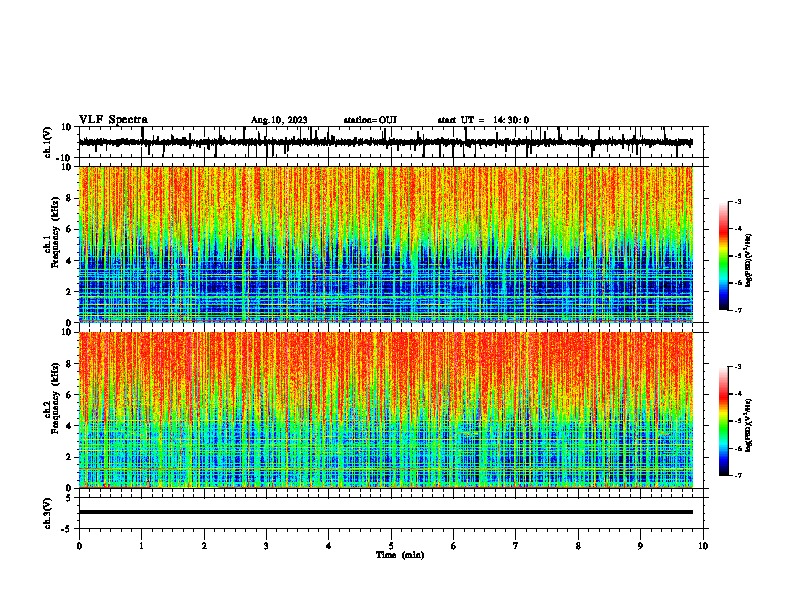Click the 6 kHz tick on ch.1 frequency axis
Image resolution: width=792 pixels, height=612 pixels.
tap(70, 229)
